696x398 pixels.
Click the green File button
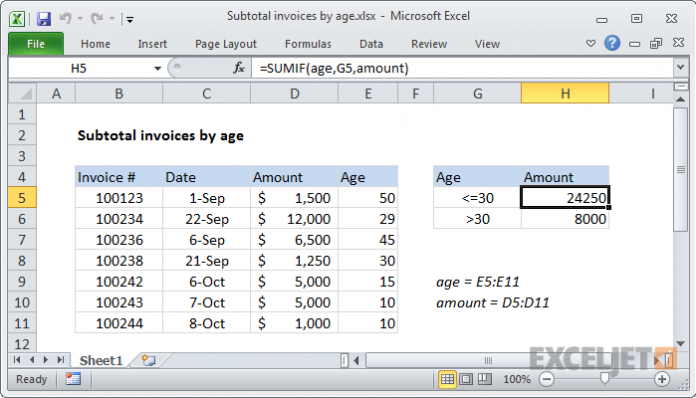36,44
